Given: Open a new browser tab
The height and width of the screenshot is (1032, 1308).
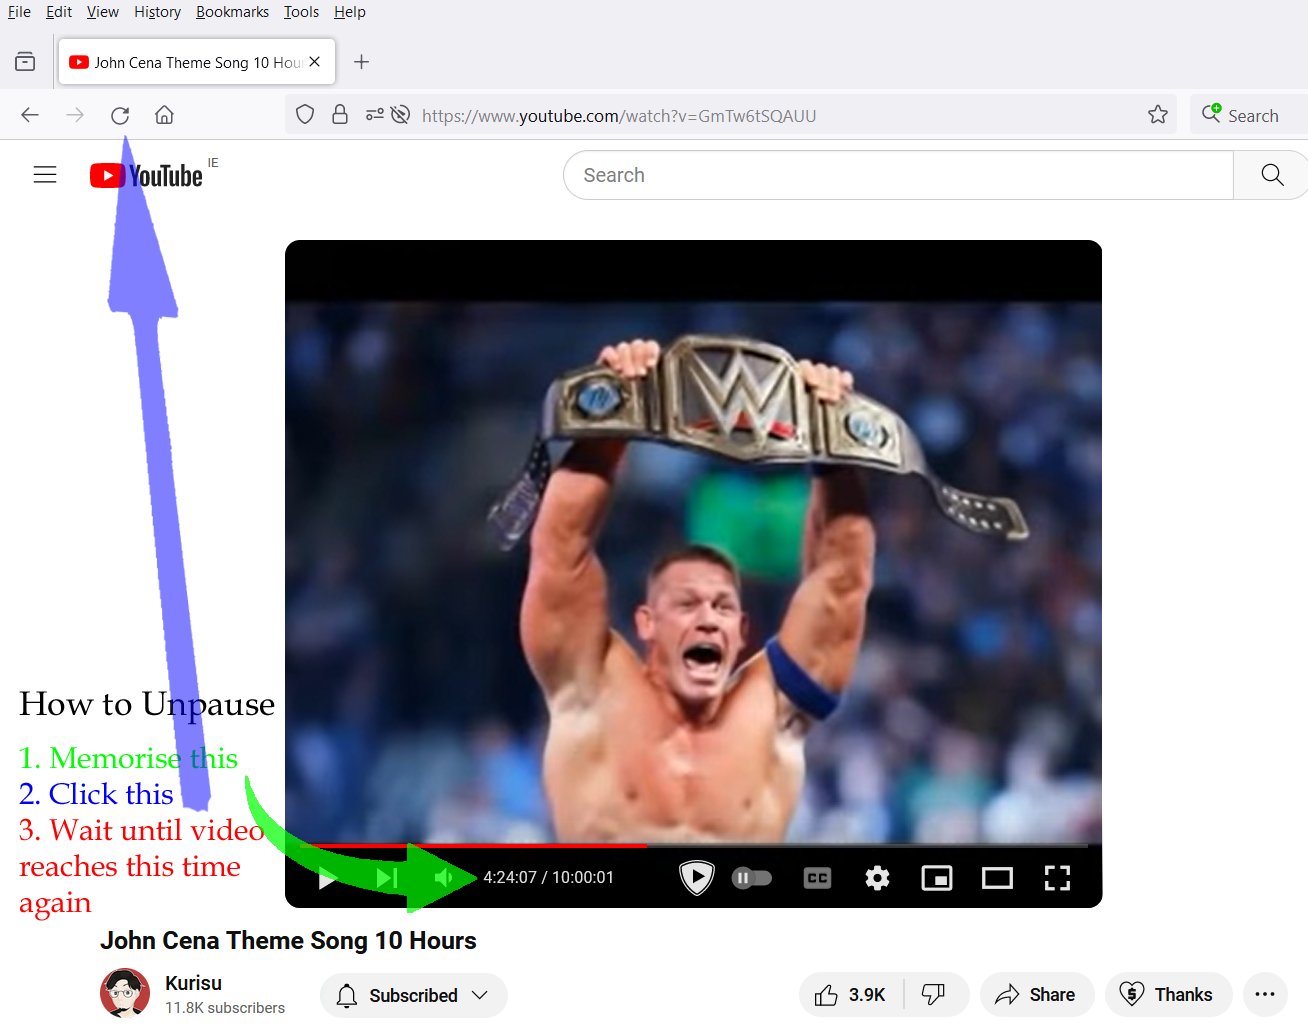Looking at the screenshot, I should click(362, 62).
